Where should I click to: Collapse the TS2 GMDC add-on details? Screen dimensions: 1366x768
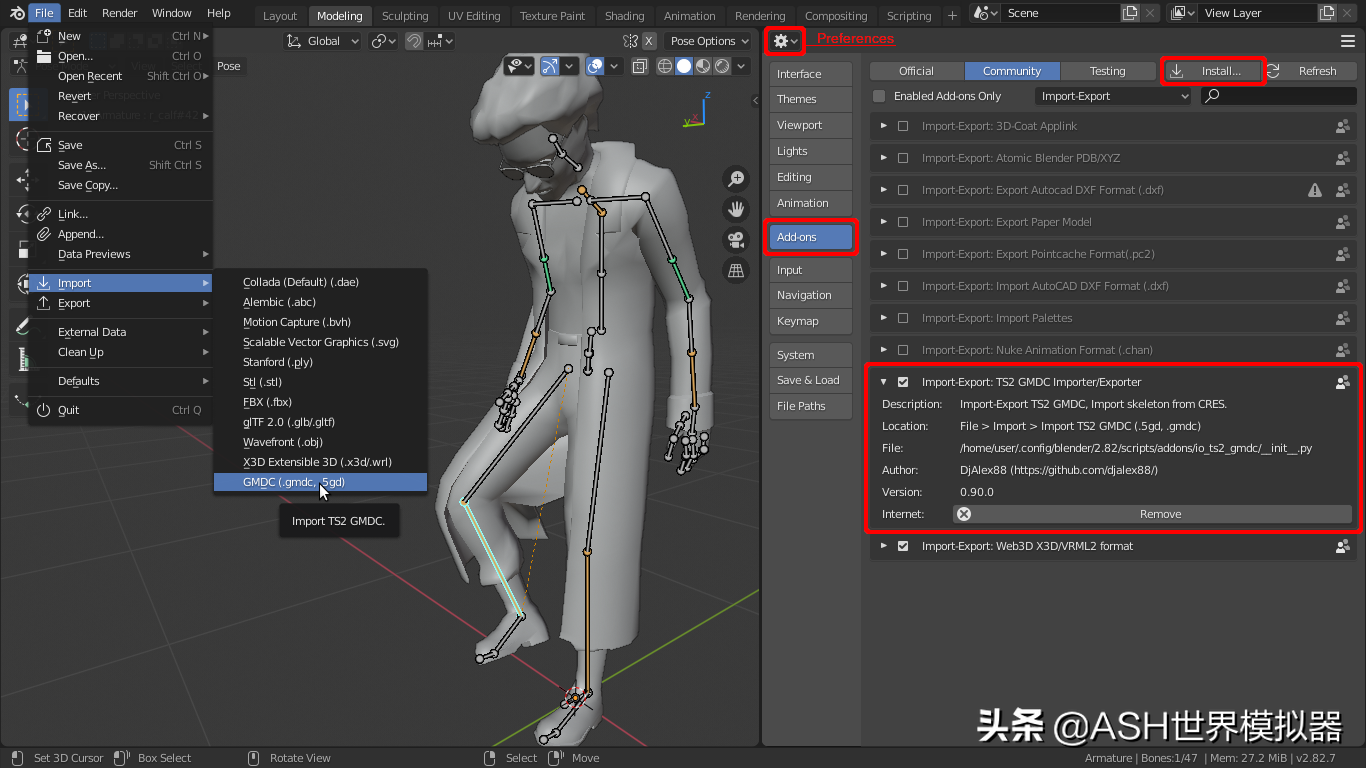884,382
